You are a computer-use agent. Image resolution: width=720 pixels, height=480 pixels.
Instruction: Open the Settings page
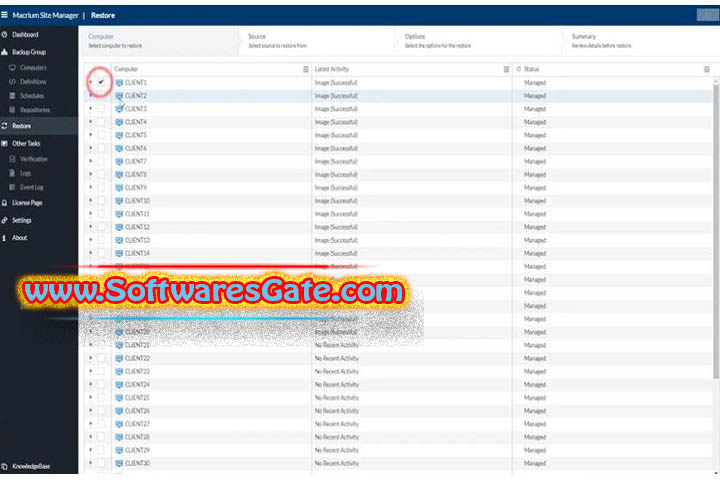[22, 220]
